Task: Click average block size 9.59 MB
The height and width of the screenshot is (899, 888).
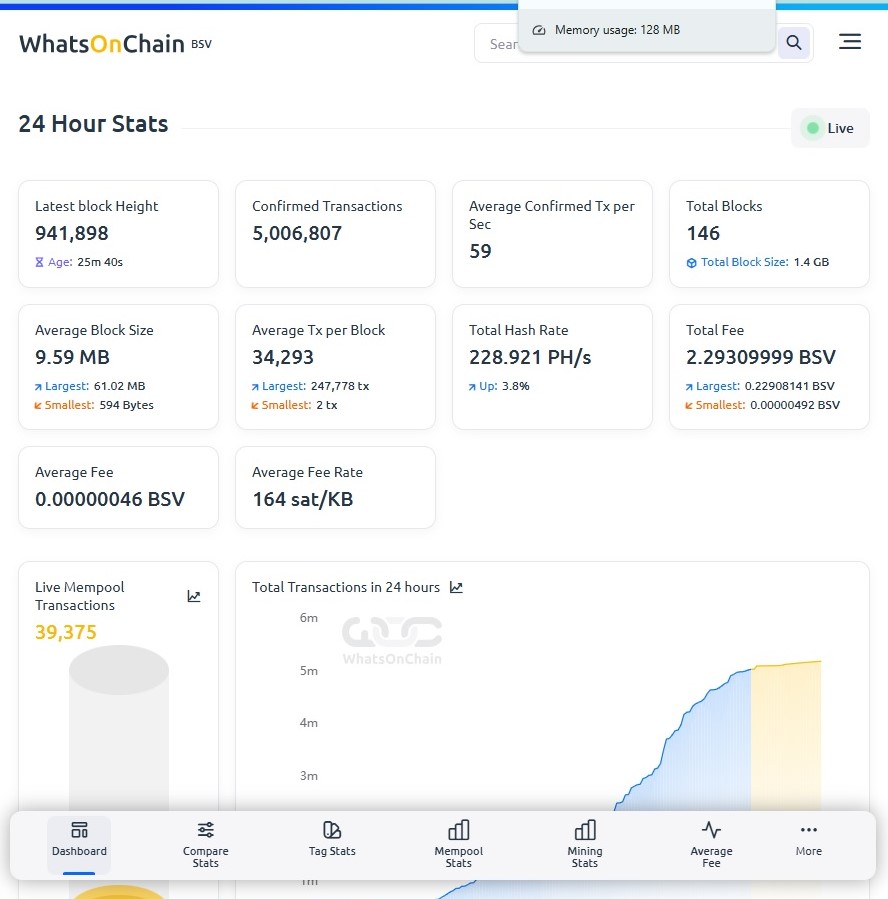Action: click(72, 357)
